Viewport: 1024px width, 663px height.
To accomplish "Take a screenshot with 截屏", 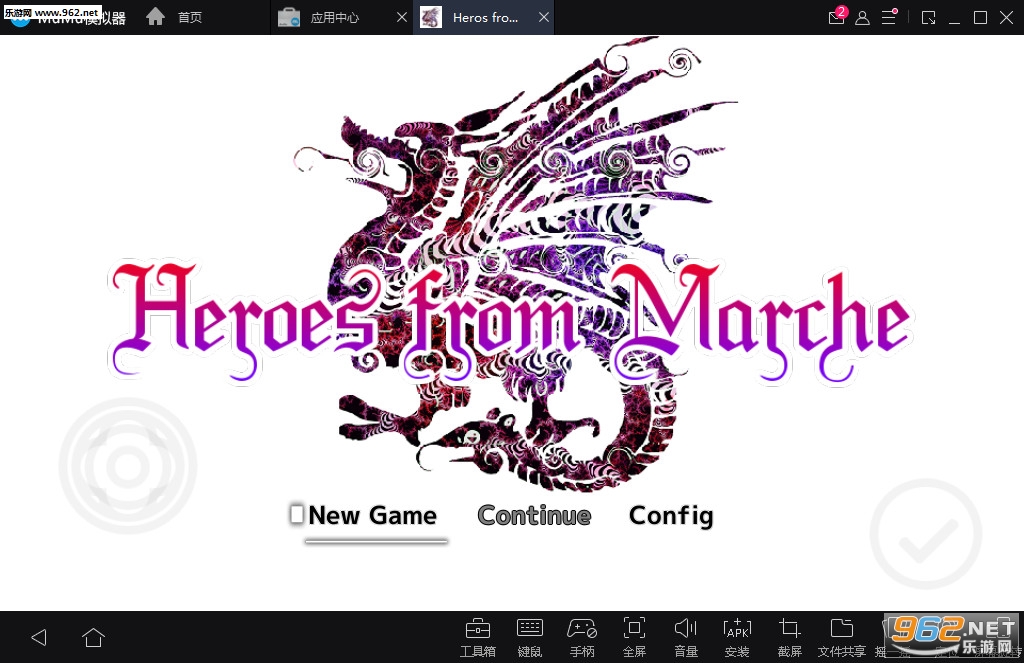I will point(790,638).
